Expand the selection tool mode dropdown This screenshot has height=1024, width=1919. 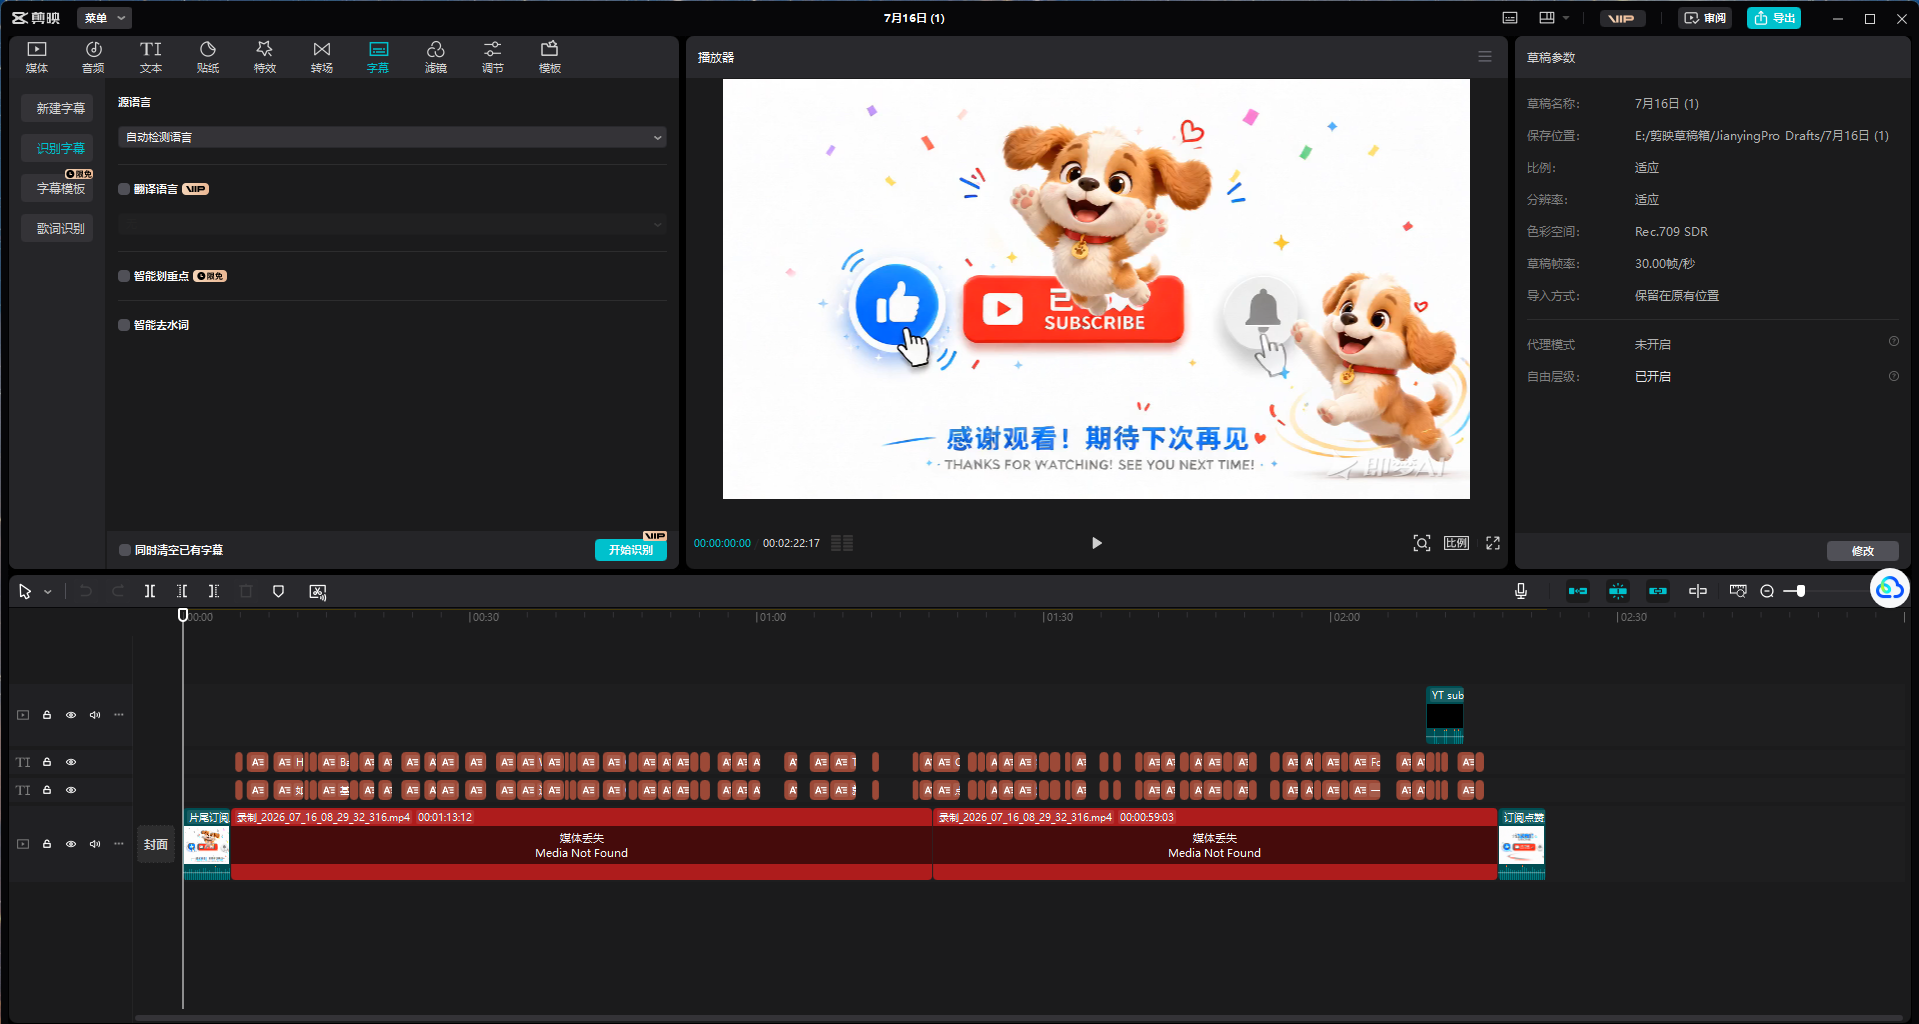pyautogui.click(x=47, y=592)
